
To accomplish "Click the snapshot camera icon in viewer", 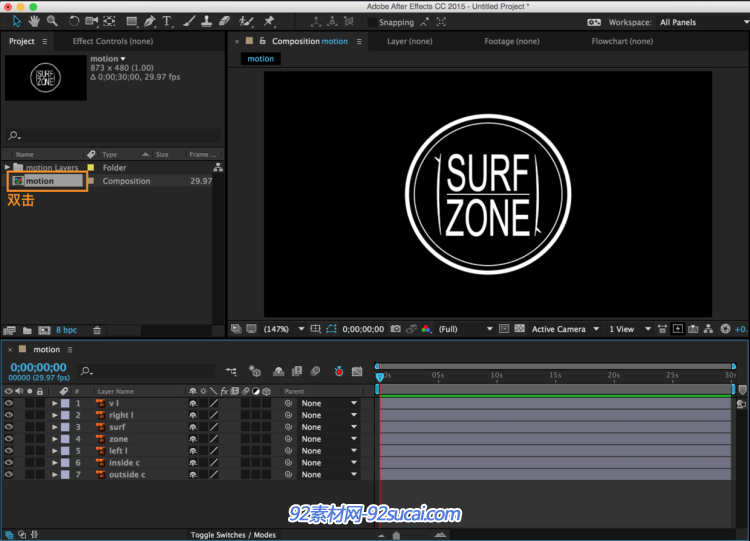I will [396, 329].
